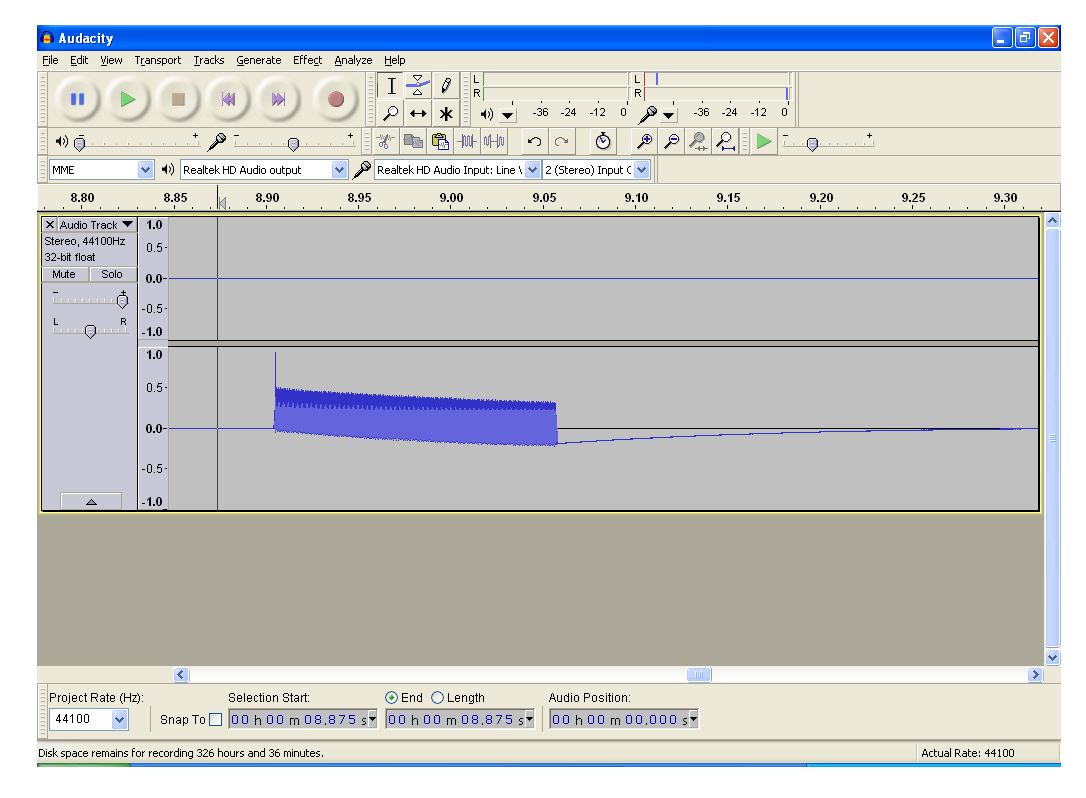The image size is (1086, 798).
Task: Choose the Draw pencil tool
Action: pos(445,87)
